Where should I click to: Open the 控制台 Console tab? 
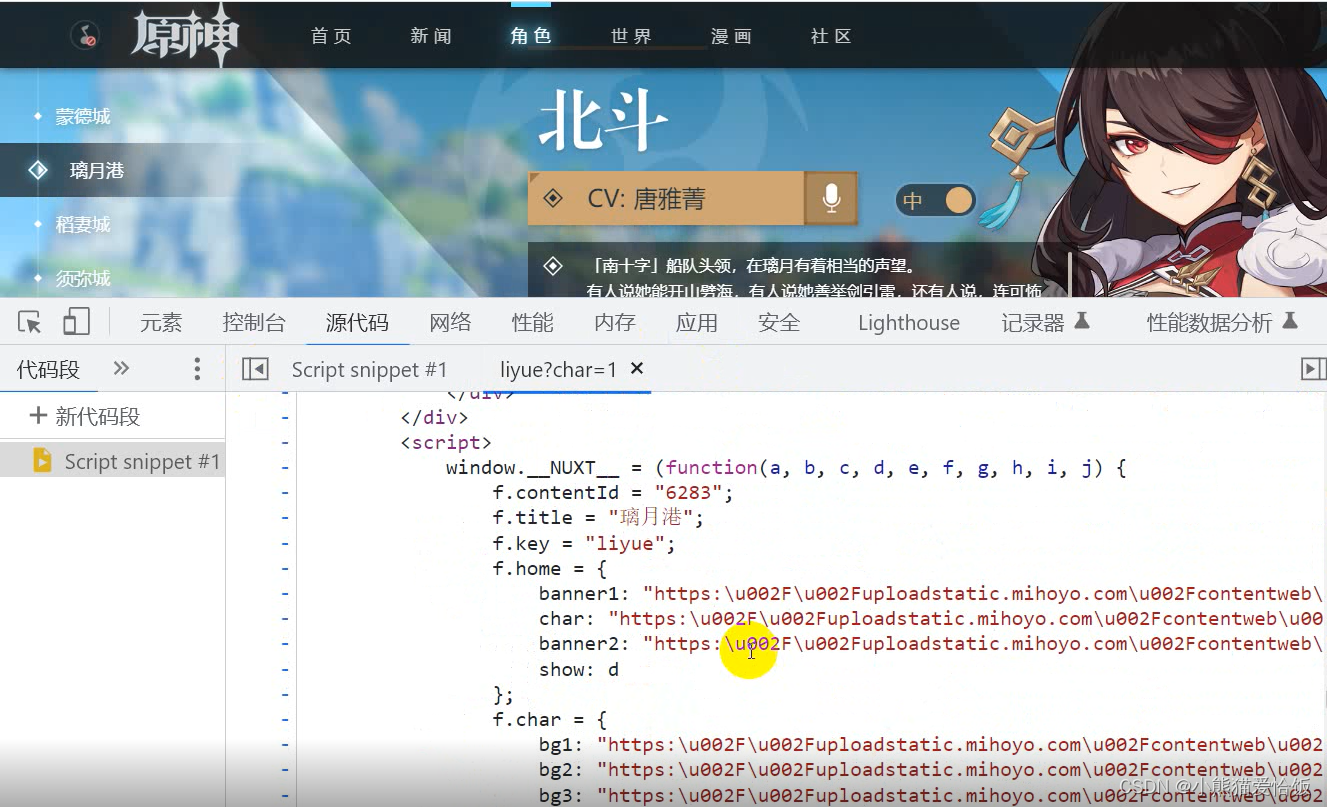click(254, 322)
